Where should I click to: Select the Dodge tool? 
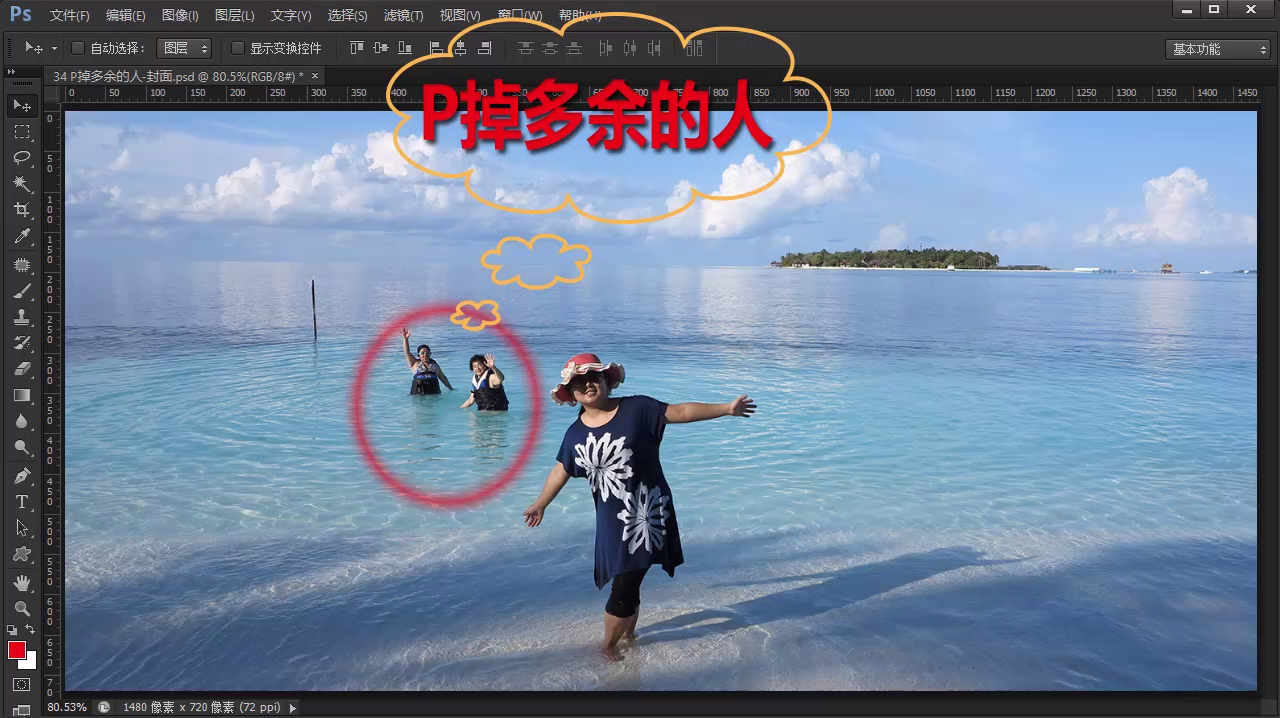22,448
